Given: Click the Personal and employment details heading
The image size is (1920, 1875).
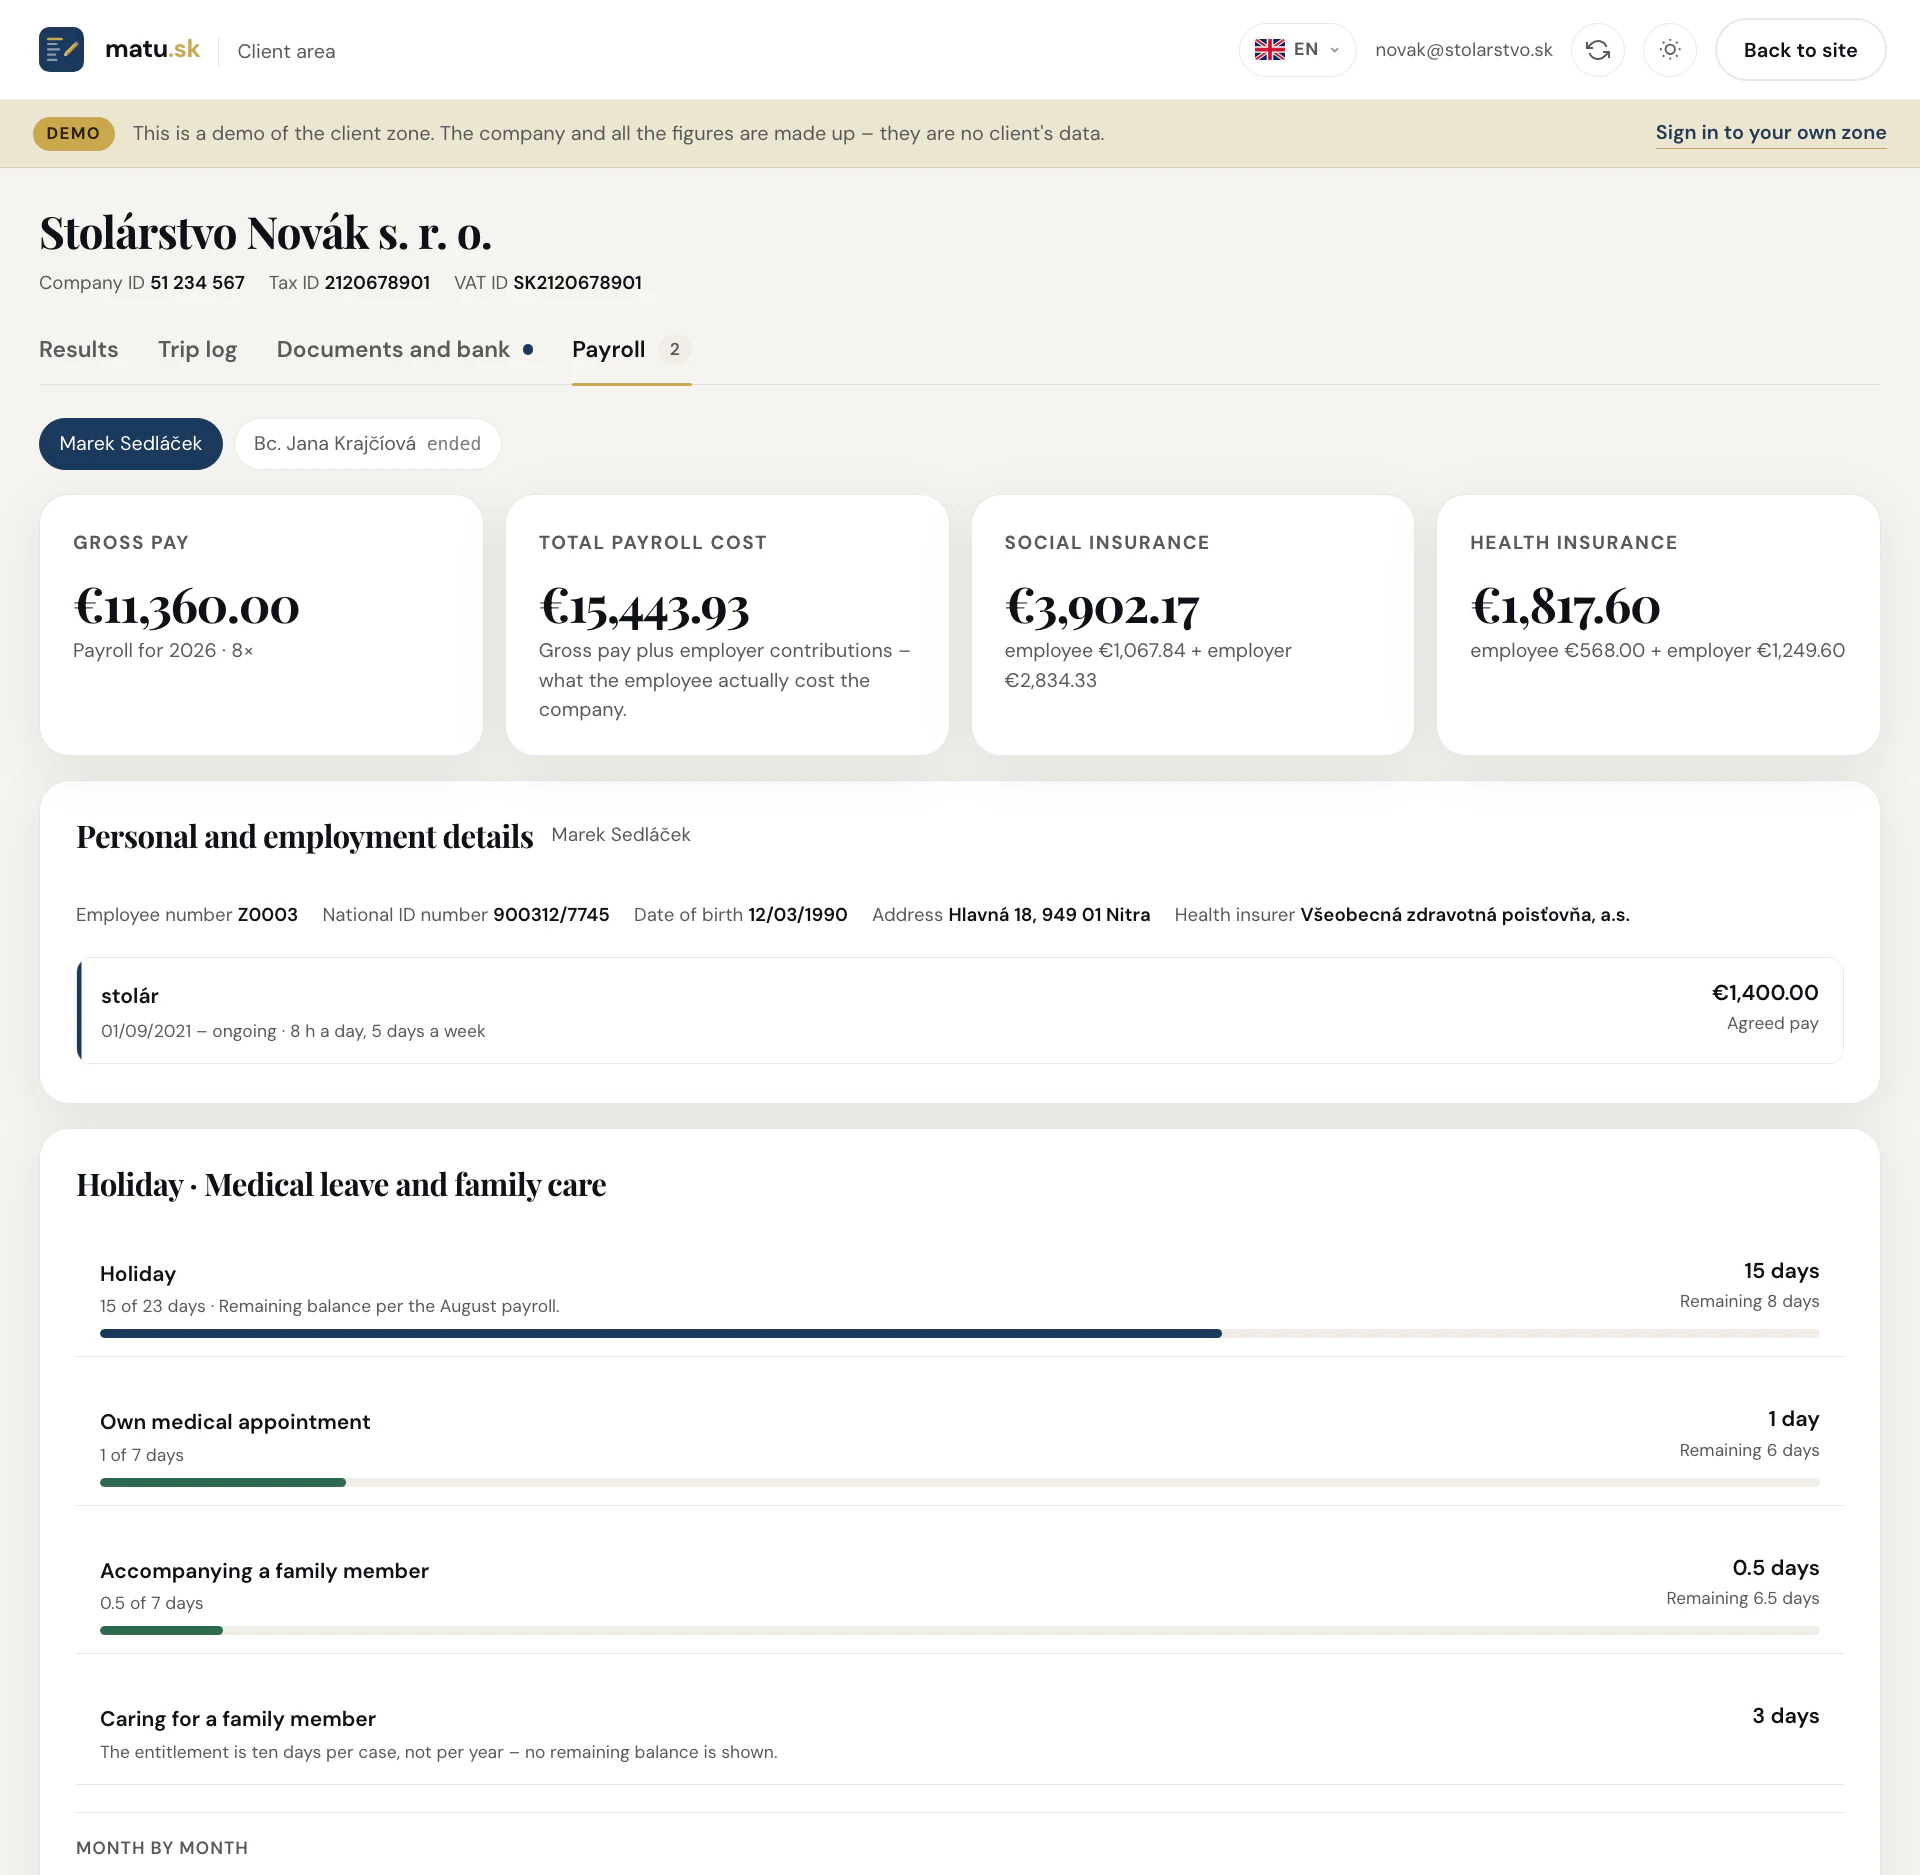Looking at the screenshot, I should (x=305, y=836).
